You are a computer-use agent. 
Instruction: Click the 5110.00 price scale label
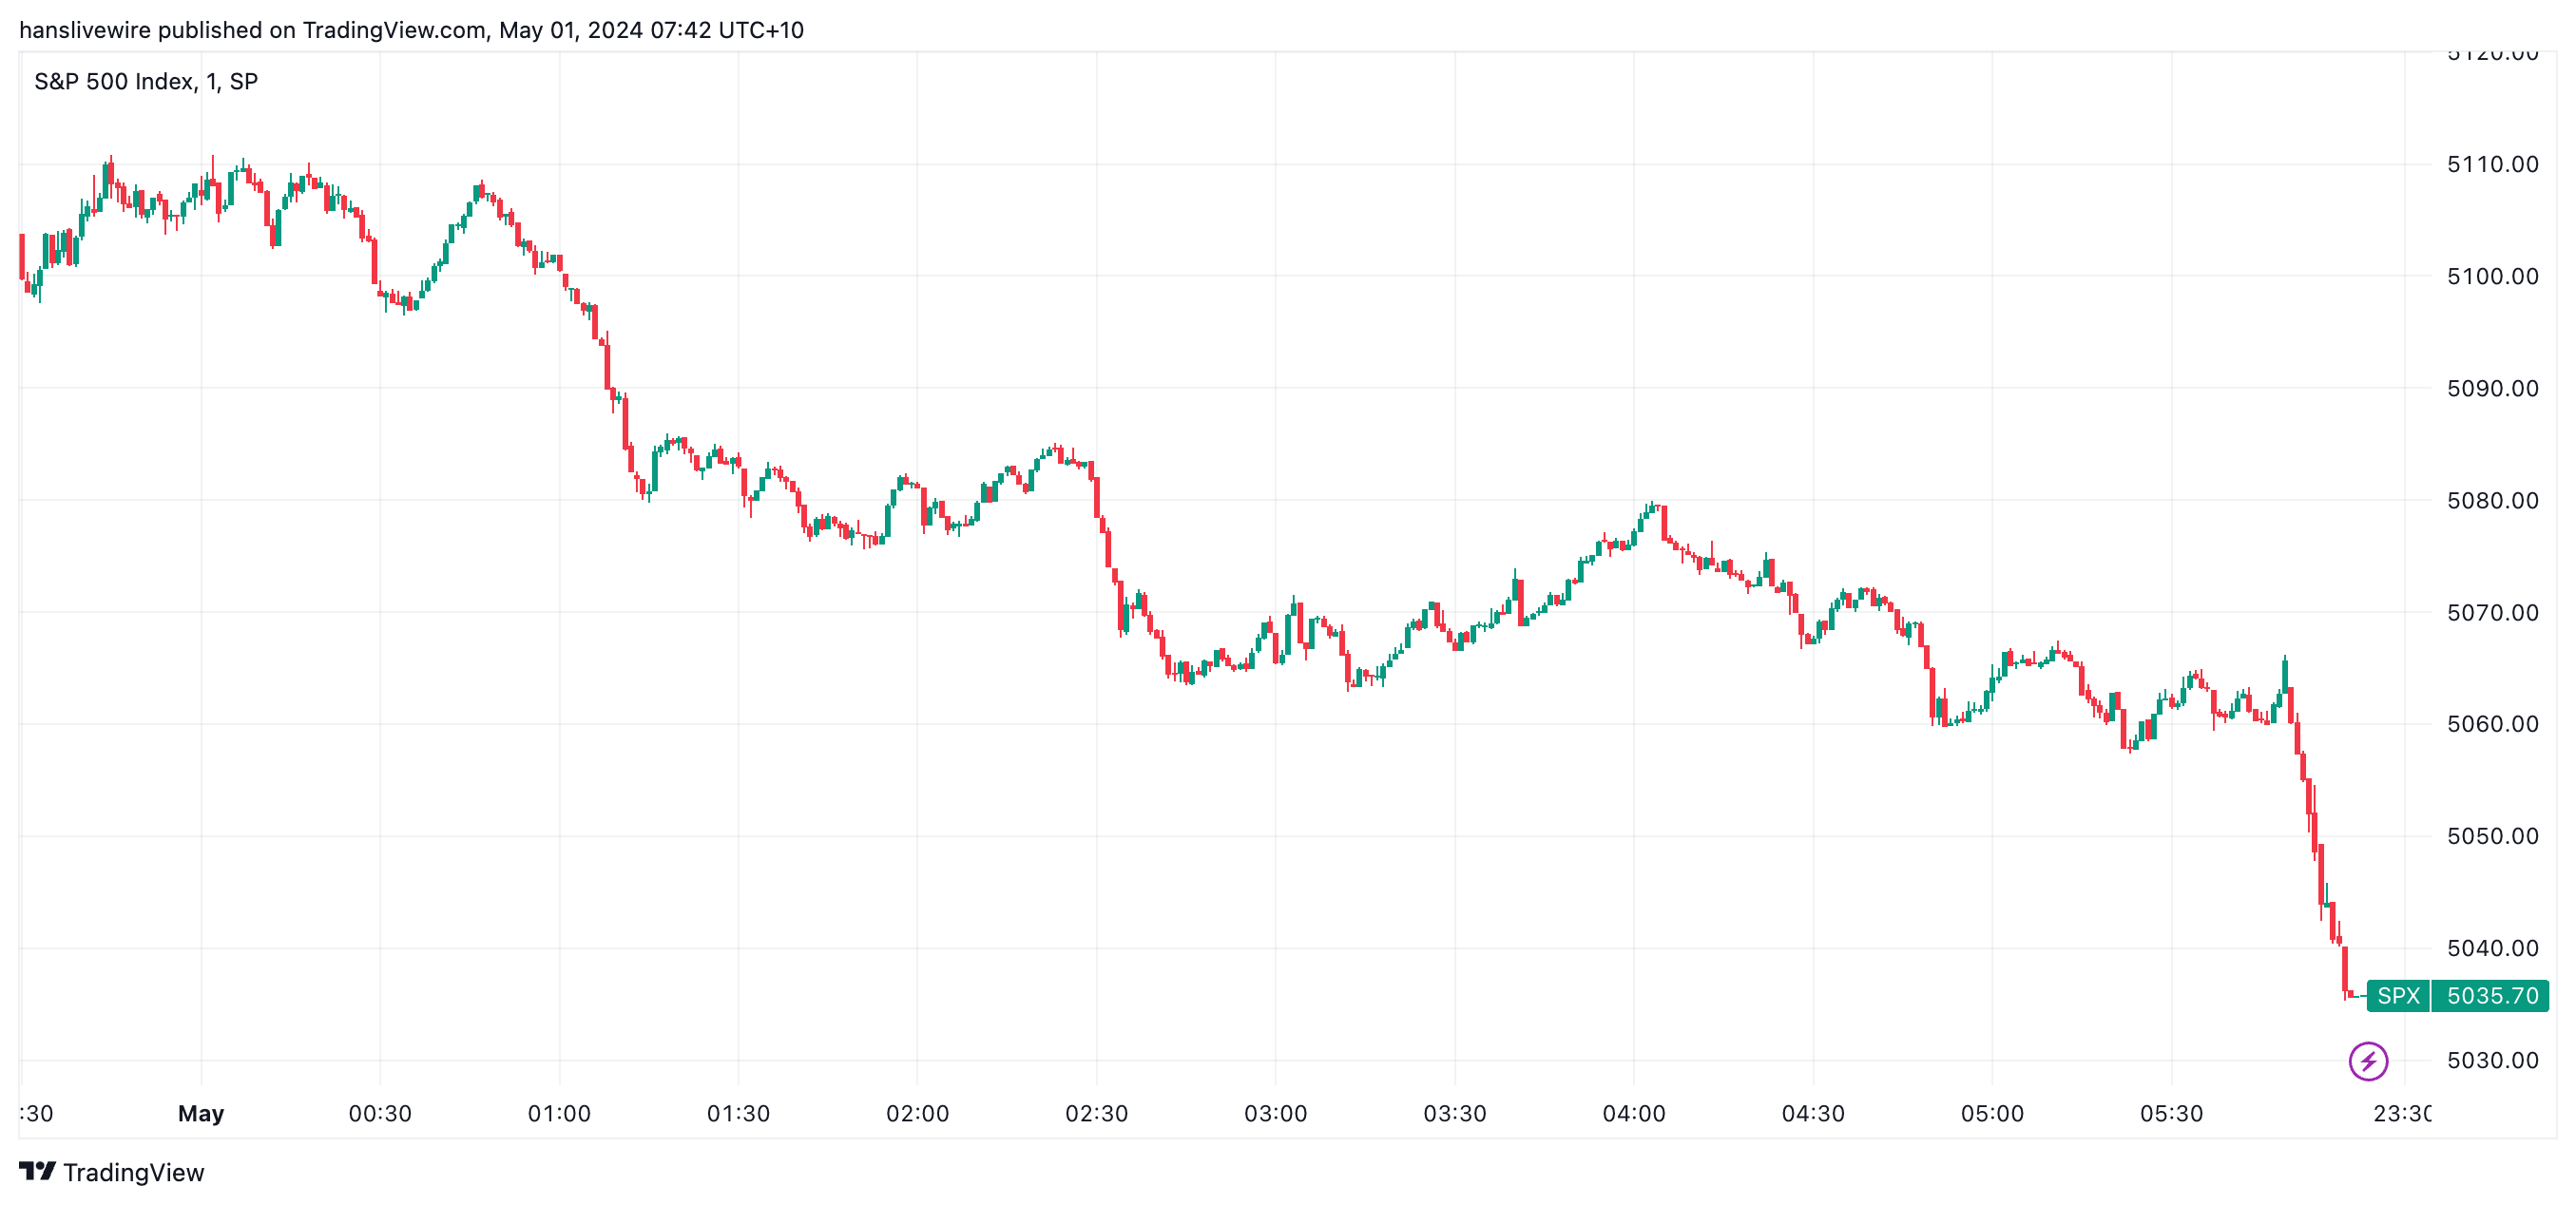[x=2492, y=164]
